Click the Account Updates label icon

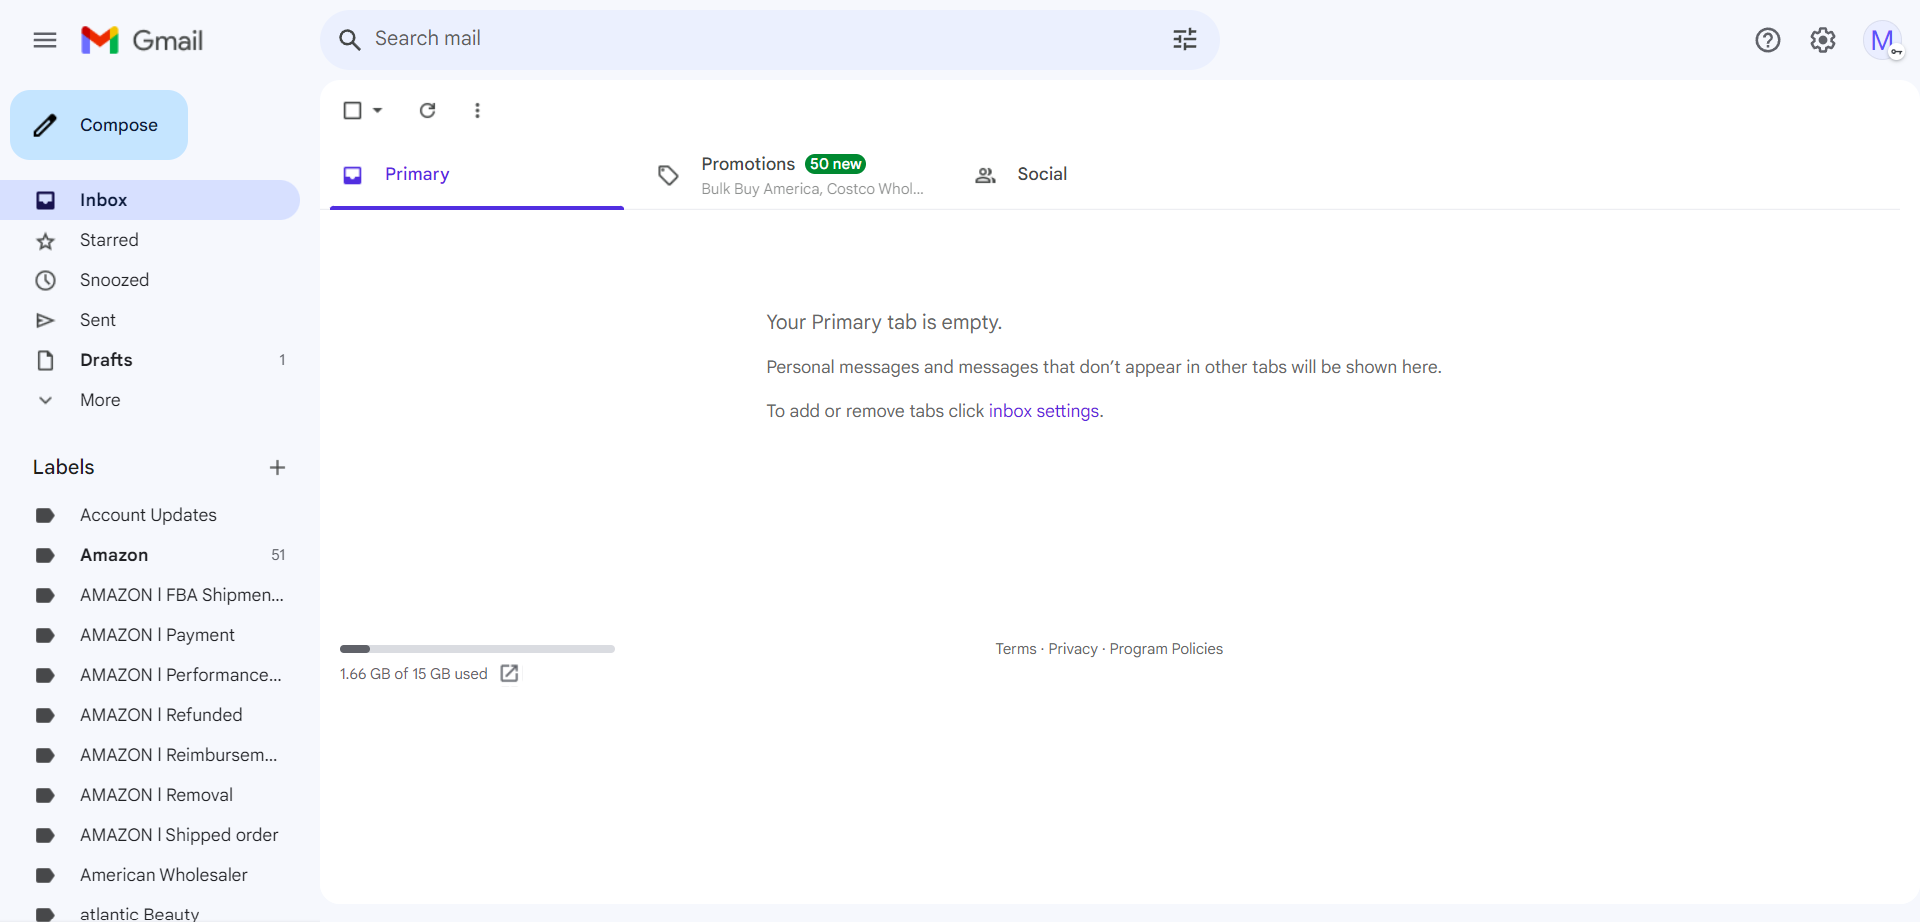pos(45,515)
